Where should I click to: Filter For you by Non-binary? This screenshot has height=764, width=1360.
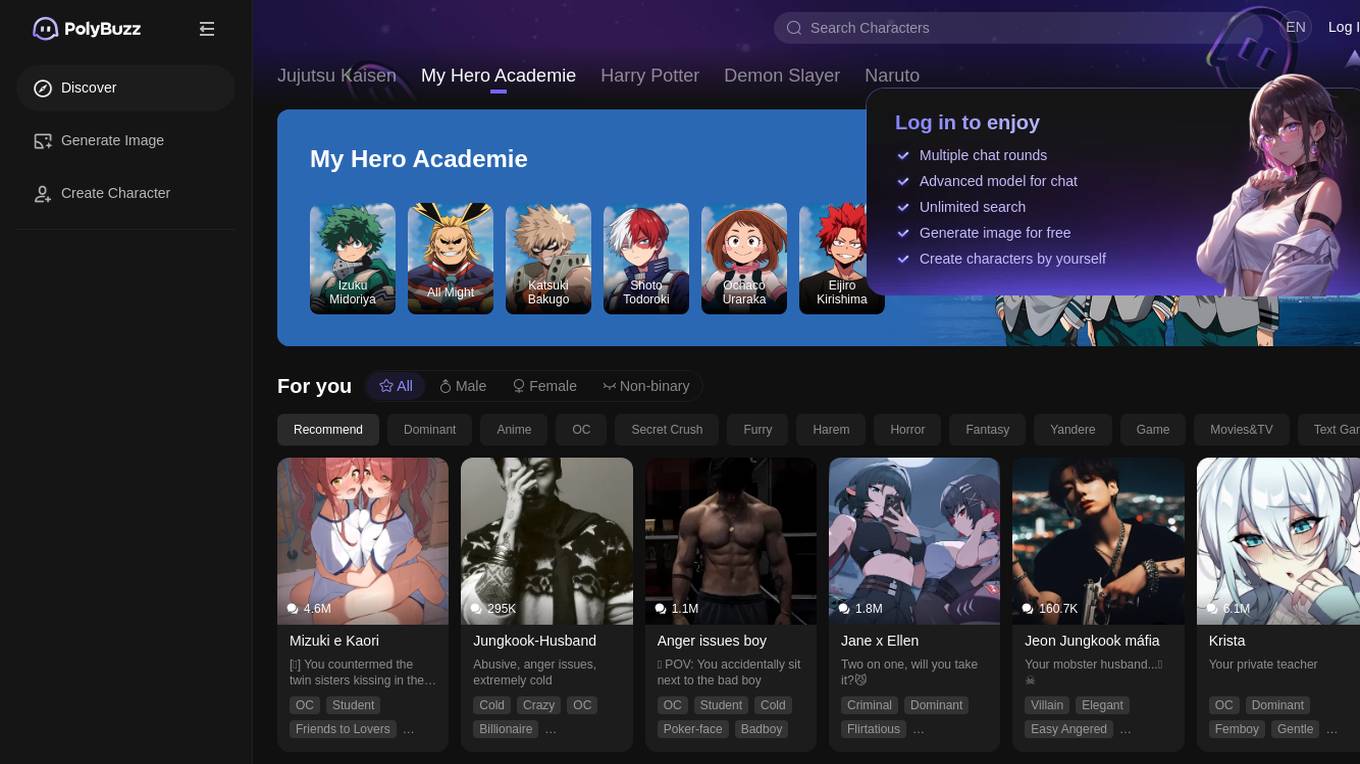(646, 386)
